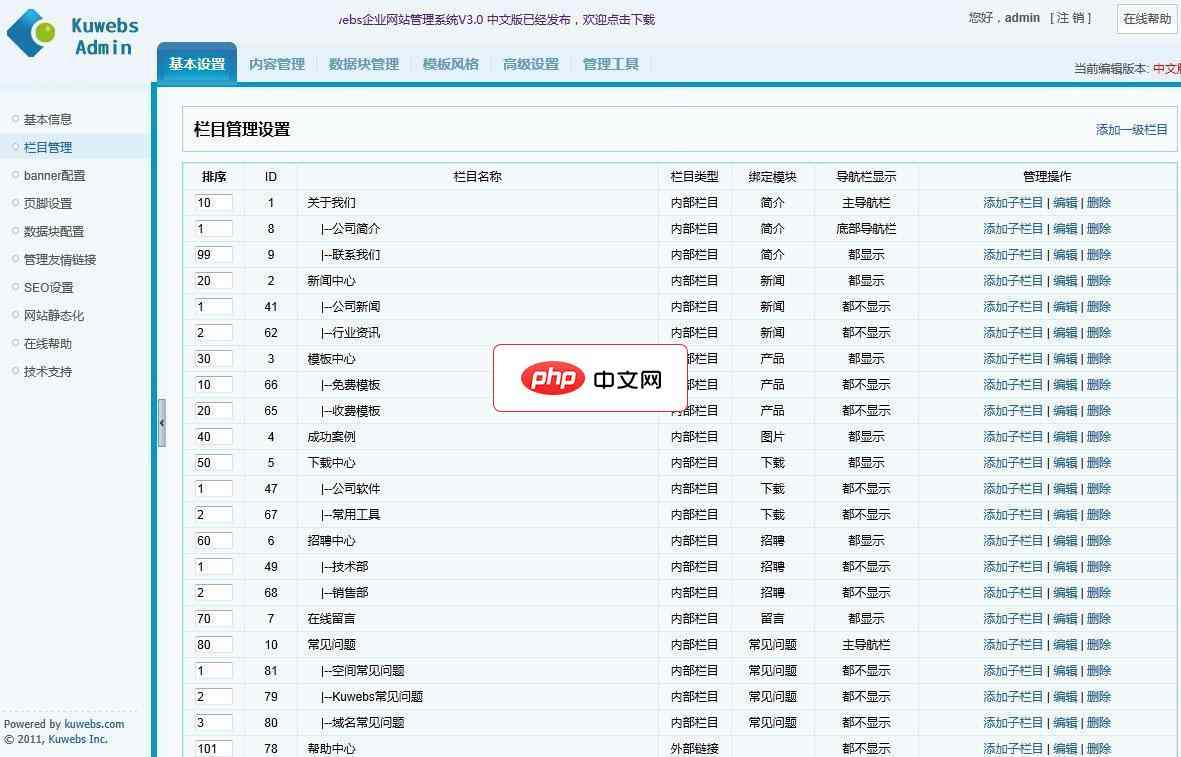Screen dimensions: 1181x757
Task: Open 页脚设置 from the sidebar
Action: coord(49,203)
